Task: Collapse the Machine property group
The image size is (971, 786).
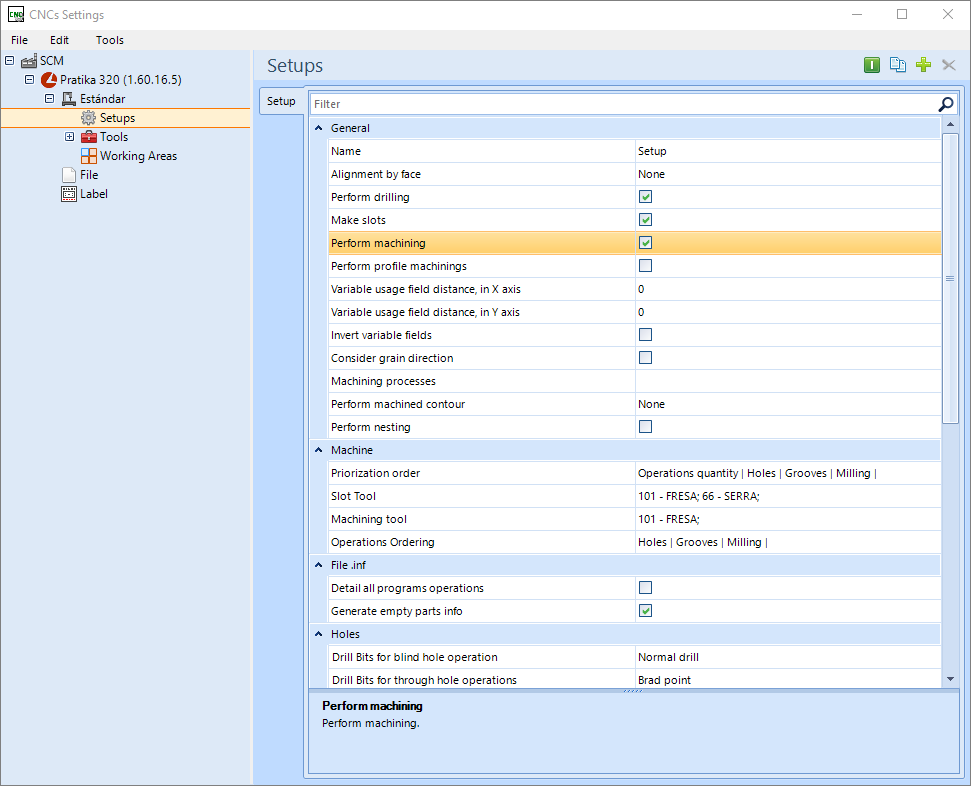Action: coord(319,450)
